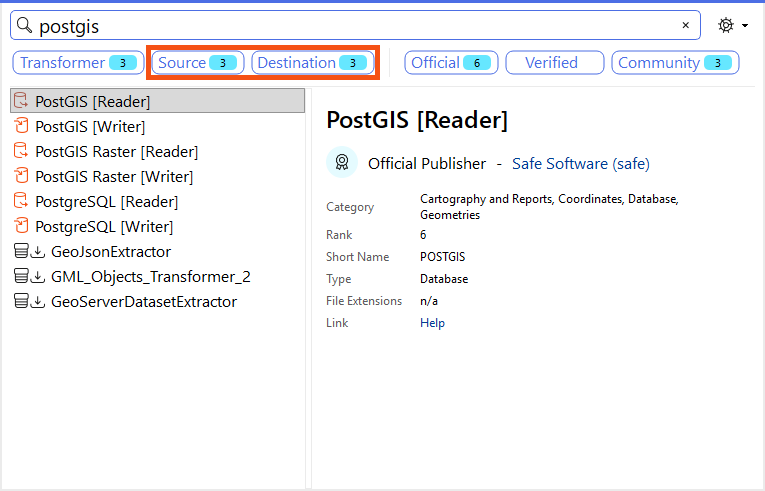This screenshot has width=765, height=491.
Task: Toggle the Official filter
Action: 451,63
